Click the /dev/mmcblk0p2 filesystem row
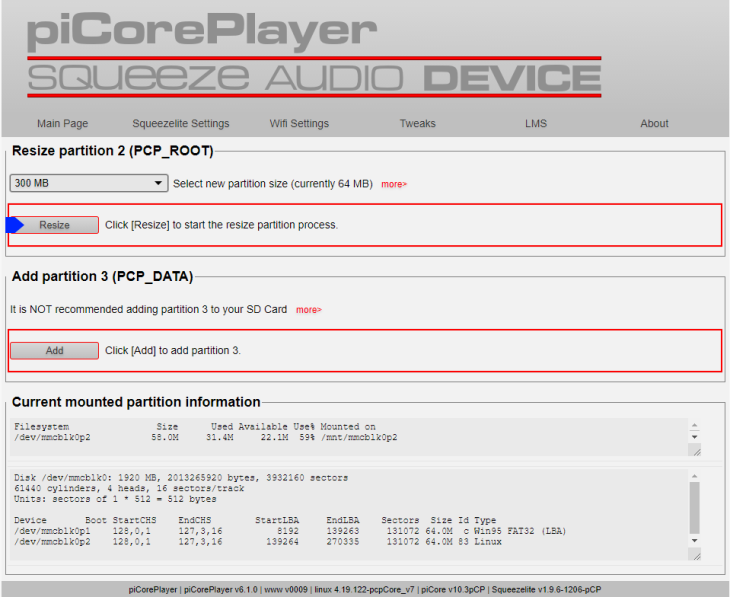The image size is (730, 597). tap(205, 438)
